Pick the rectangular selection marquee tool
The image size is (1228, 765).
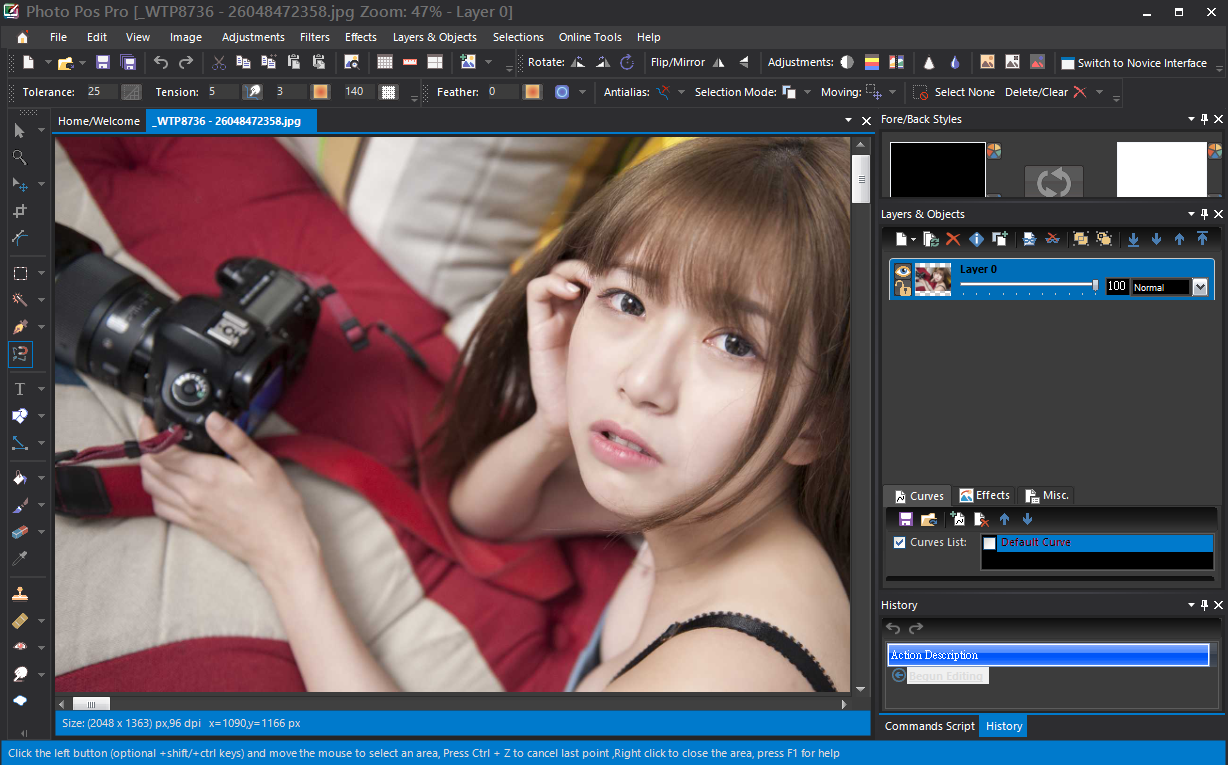point(19,273)
